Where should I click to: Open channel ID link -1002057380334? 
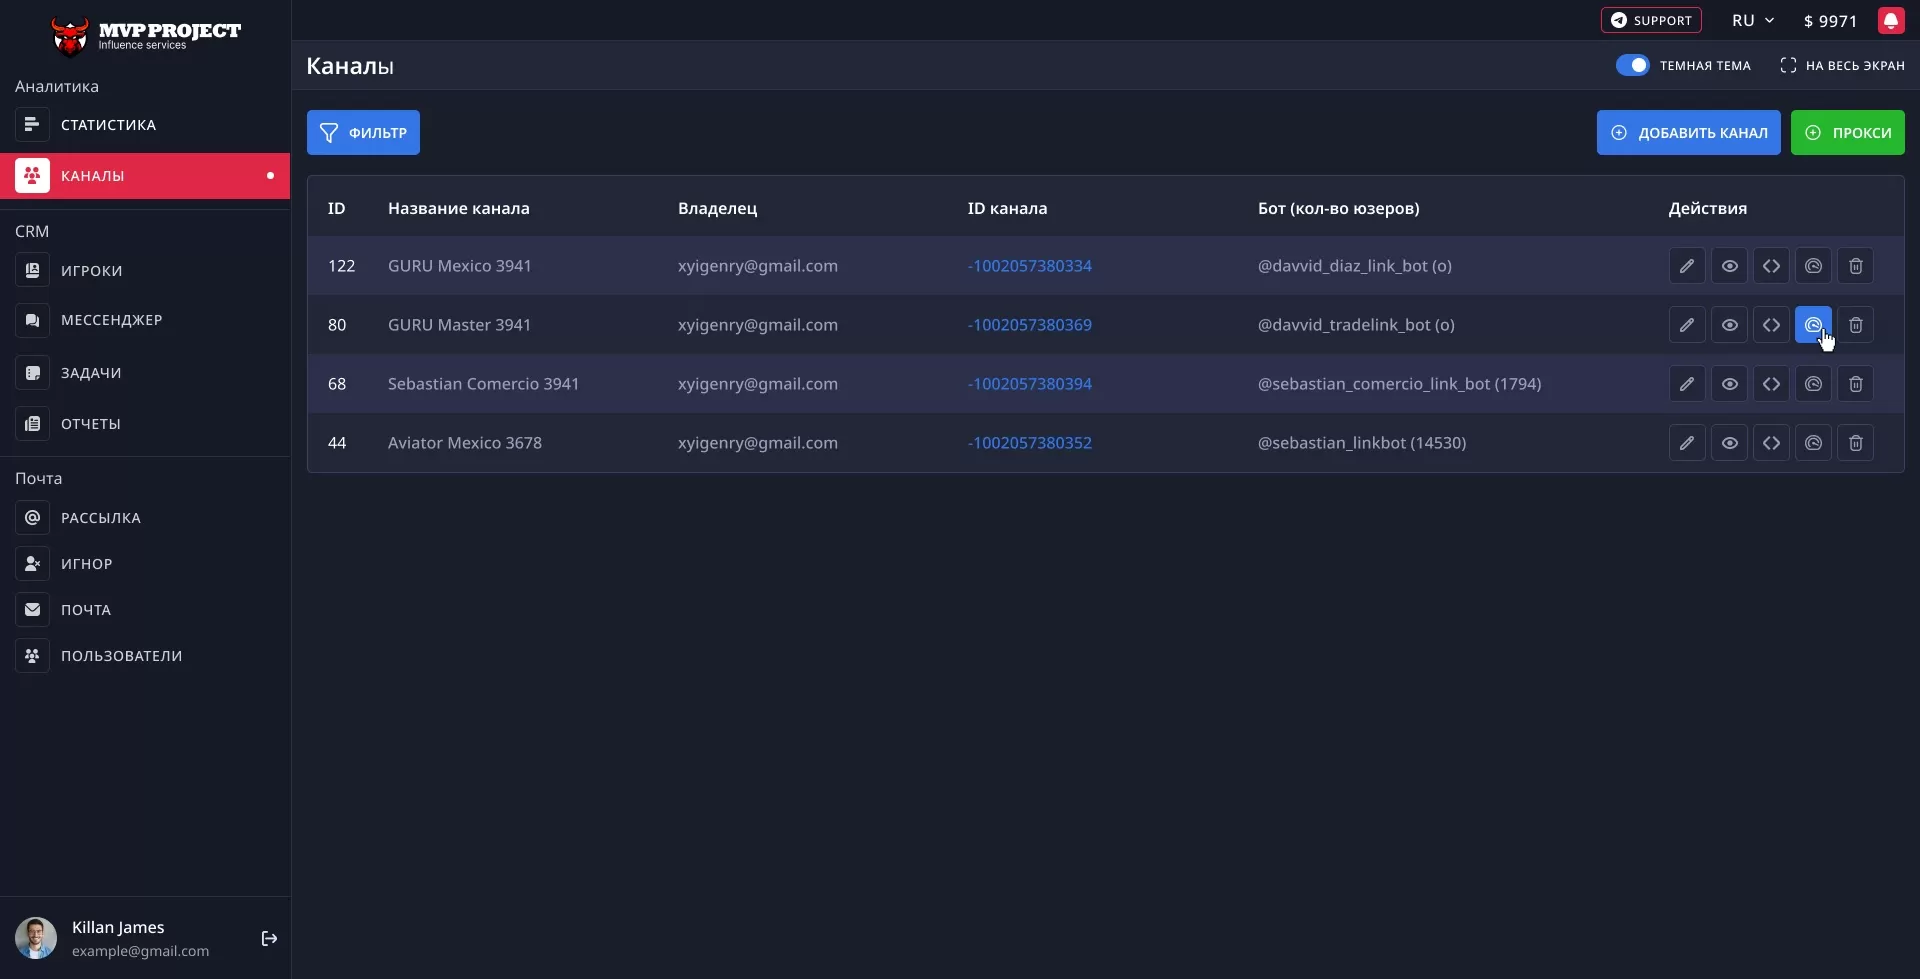(x=1029, y=266)
